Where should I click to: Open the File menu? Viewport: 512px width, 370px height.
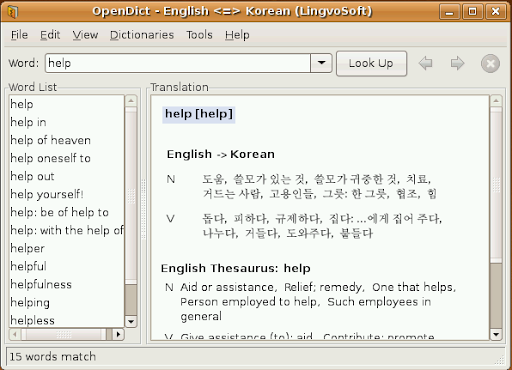[19, 35]
